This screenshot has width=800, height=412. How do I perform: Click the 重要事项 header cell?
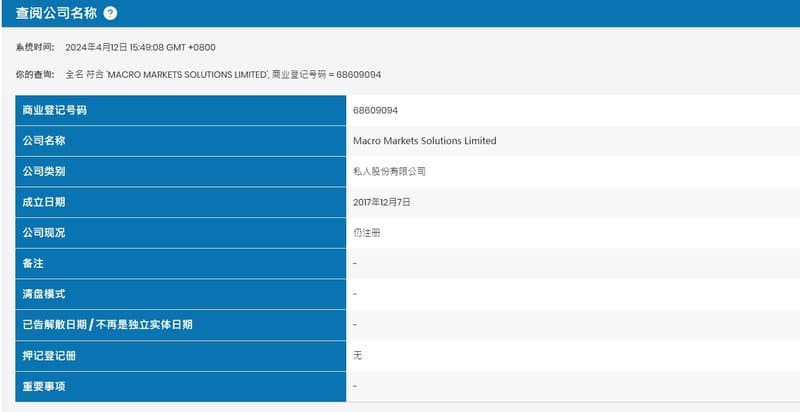tap(181, 387)
